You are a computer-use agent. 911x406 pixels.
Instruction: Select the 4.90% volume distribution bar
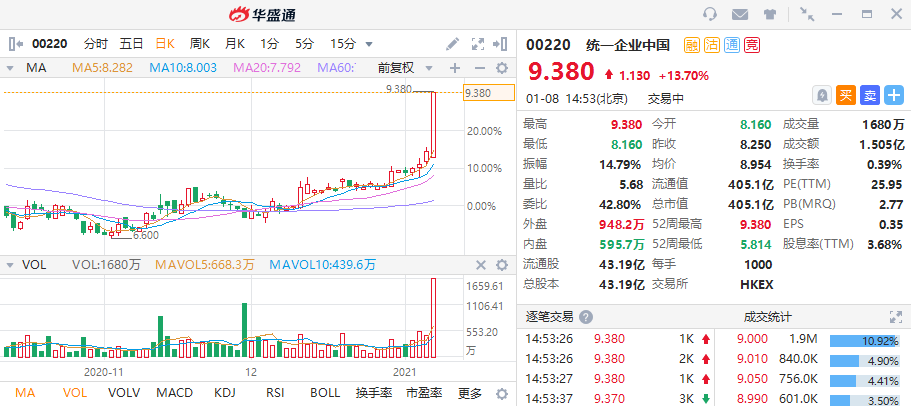pyautogui.click(x=865, y=361)
